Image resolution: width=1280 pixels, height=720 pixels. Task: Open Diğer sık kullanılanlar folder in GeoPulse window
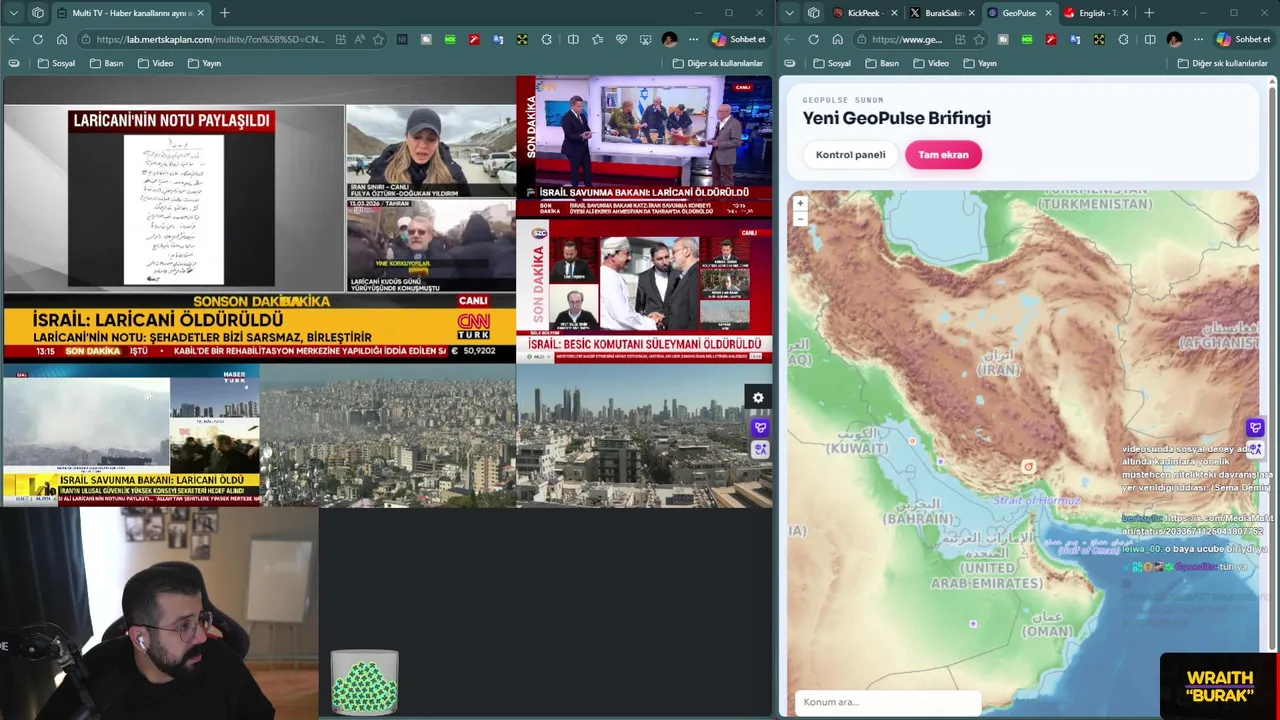pyautogui.click(x=1223, y=63)
